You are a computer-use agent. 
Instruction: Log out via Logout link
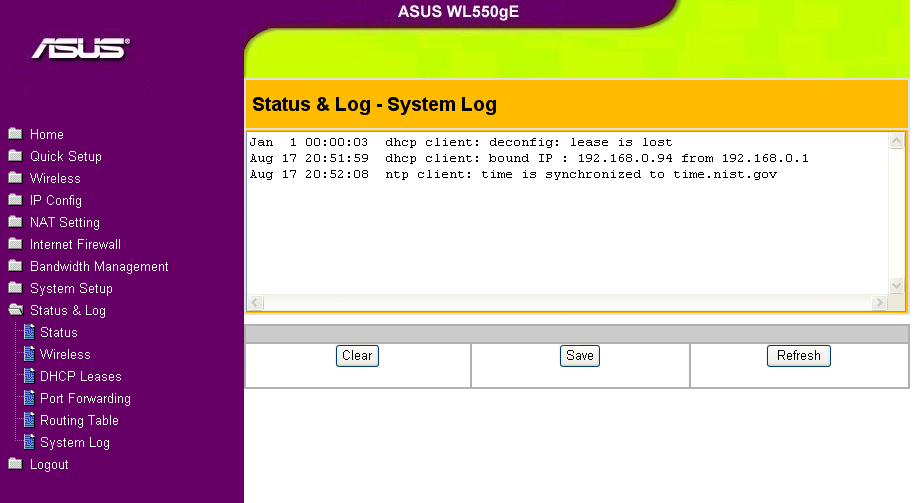click(49, 464)
